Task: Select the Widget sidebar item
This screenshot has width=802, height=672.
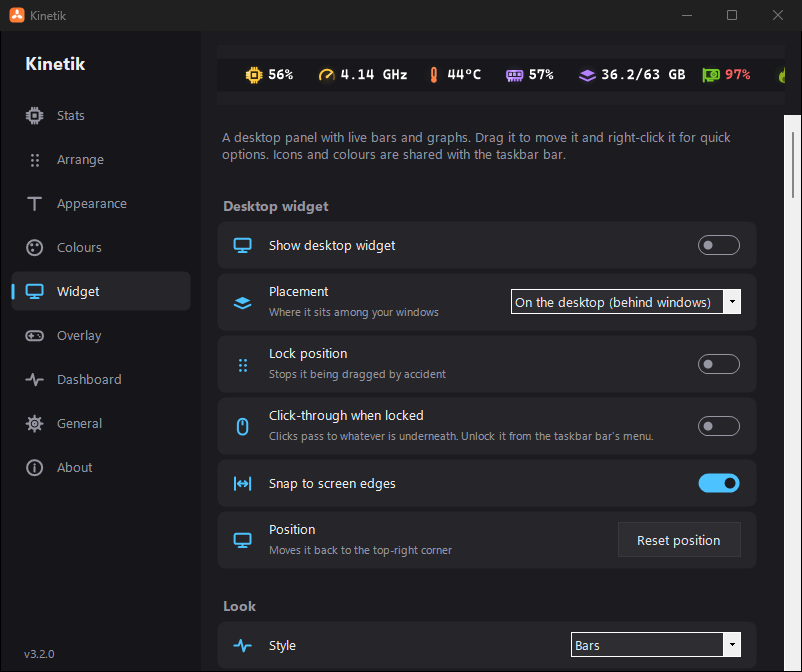Action: pos(101,292)
